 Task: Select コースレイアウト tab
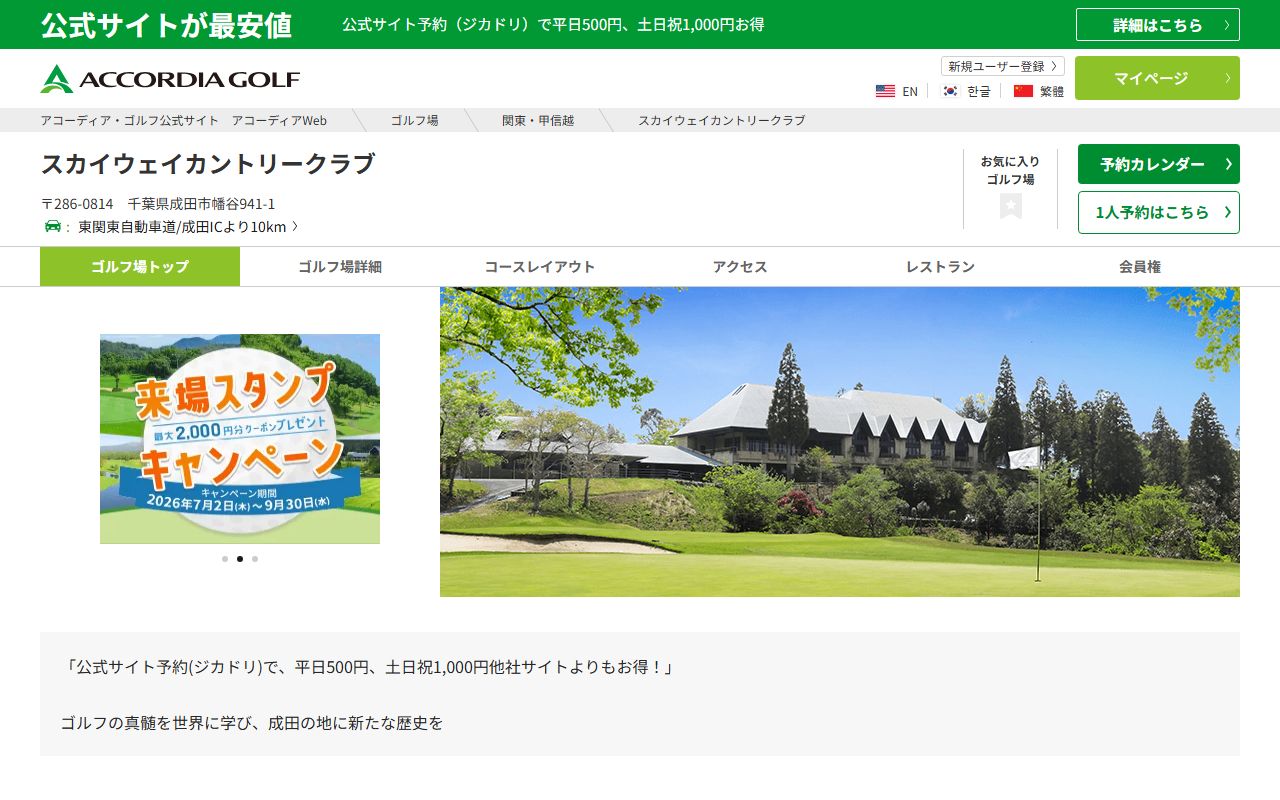(x=540, y=267)
